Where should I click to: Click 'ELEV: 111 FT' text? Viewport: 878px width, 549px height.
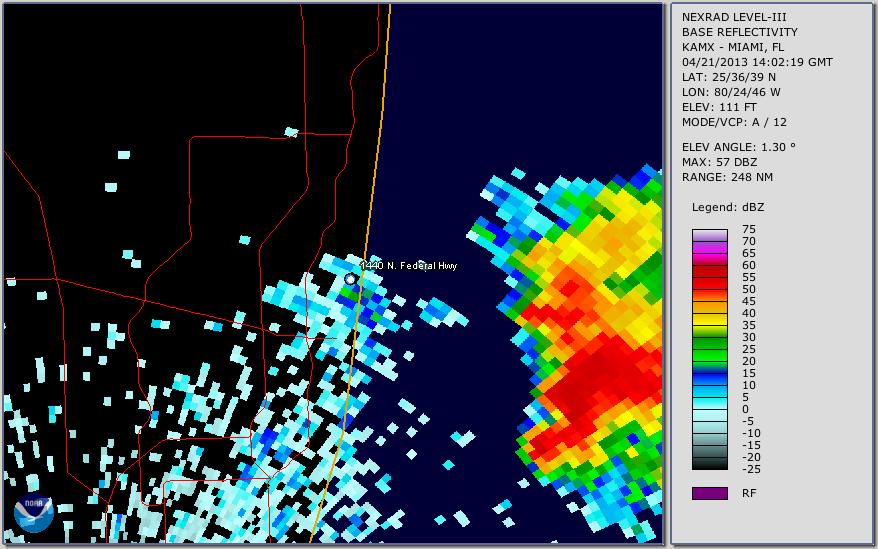(x=719, y=107)
